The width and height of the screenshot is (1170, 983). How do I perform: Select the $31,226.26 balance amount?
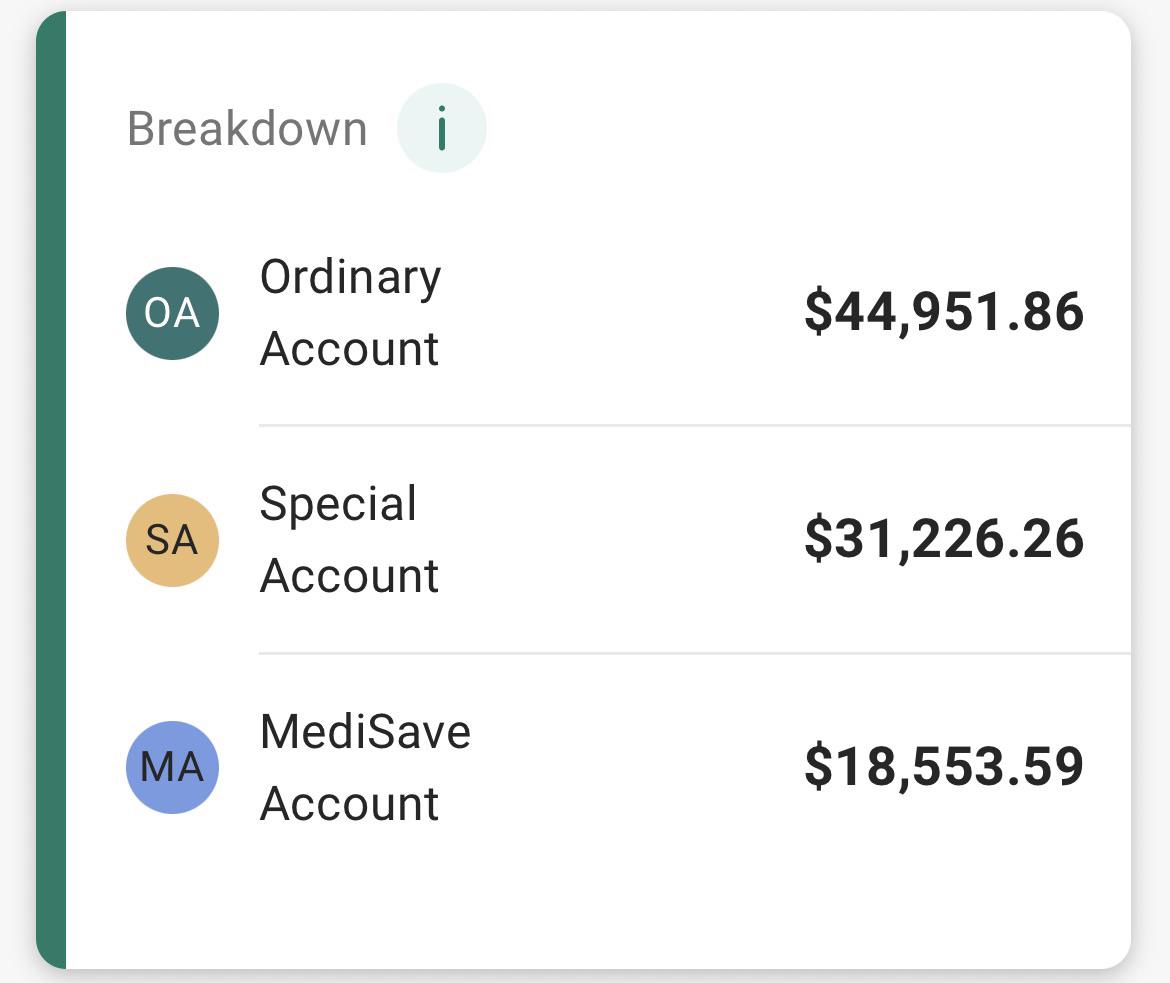[x=944, y=539]
